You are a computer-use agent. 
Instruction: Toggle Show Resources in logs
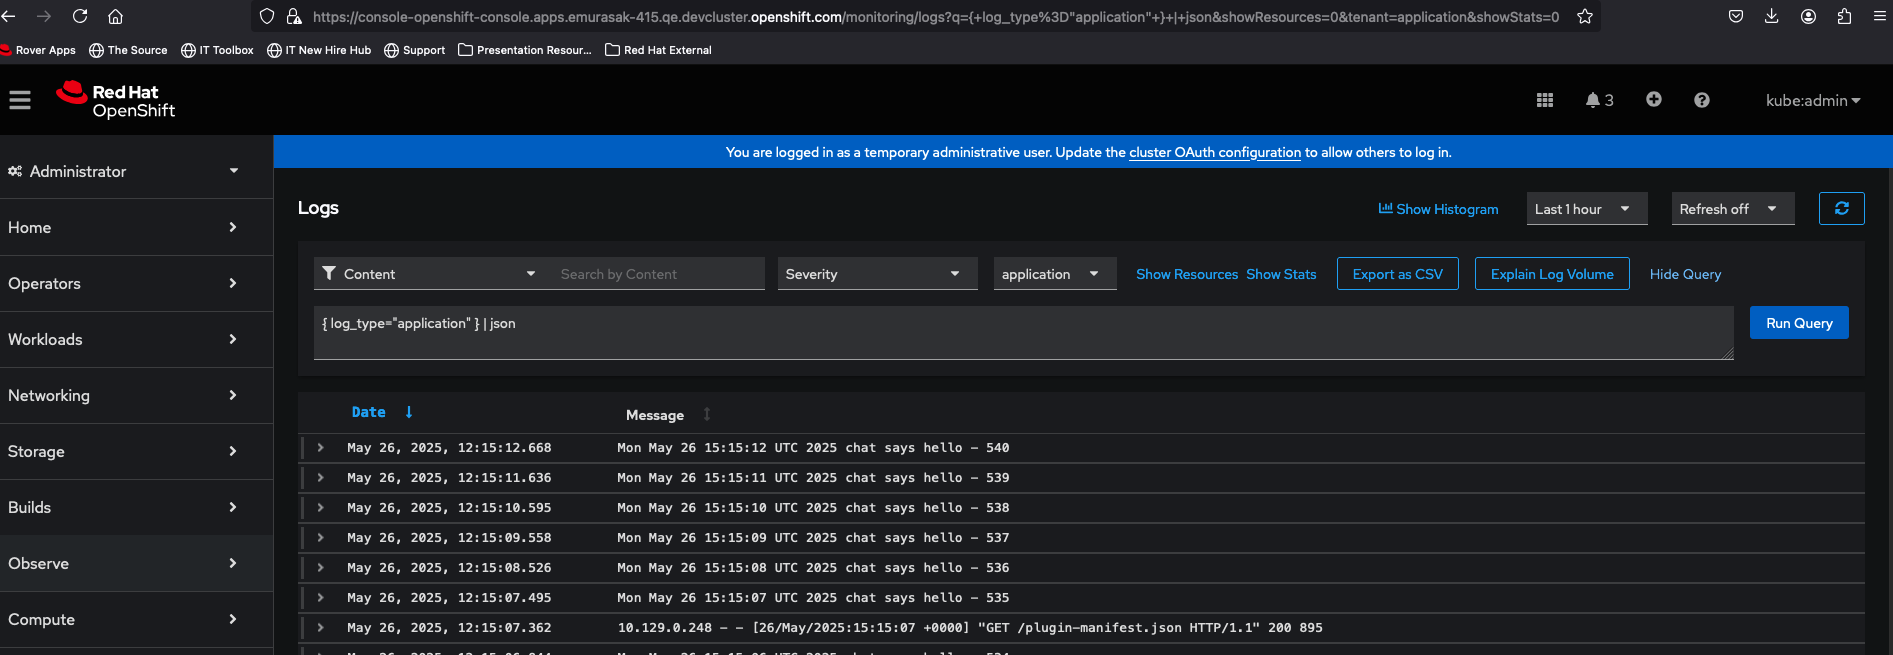(1186, 274)
